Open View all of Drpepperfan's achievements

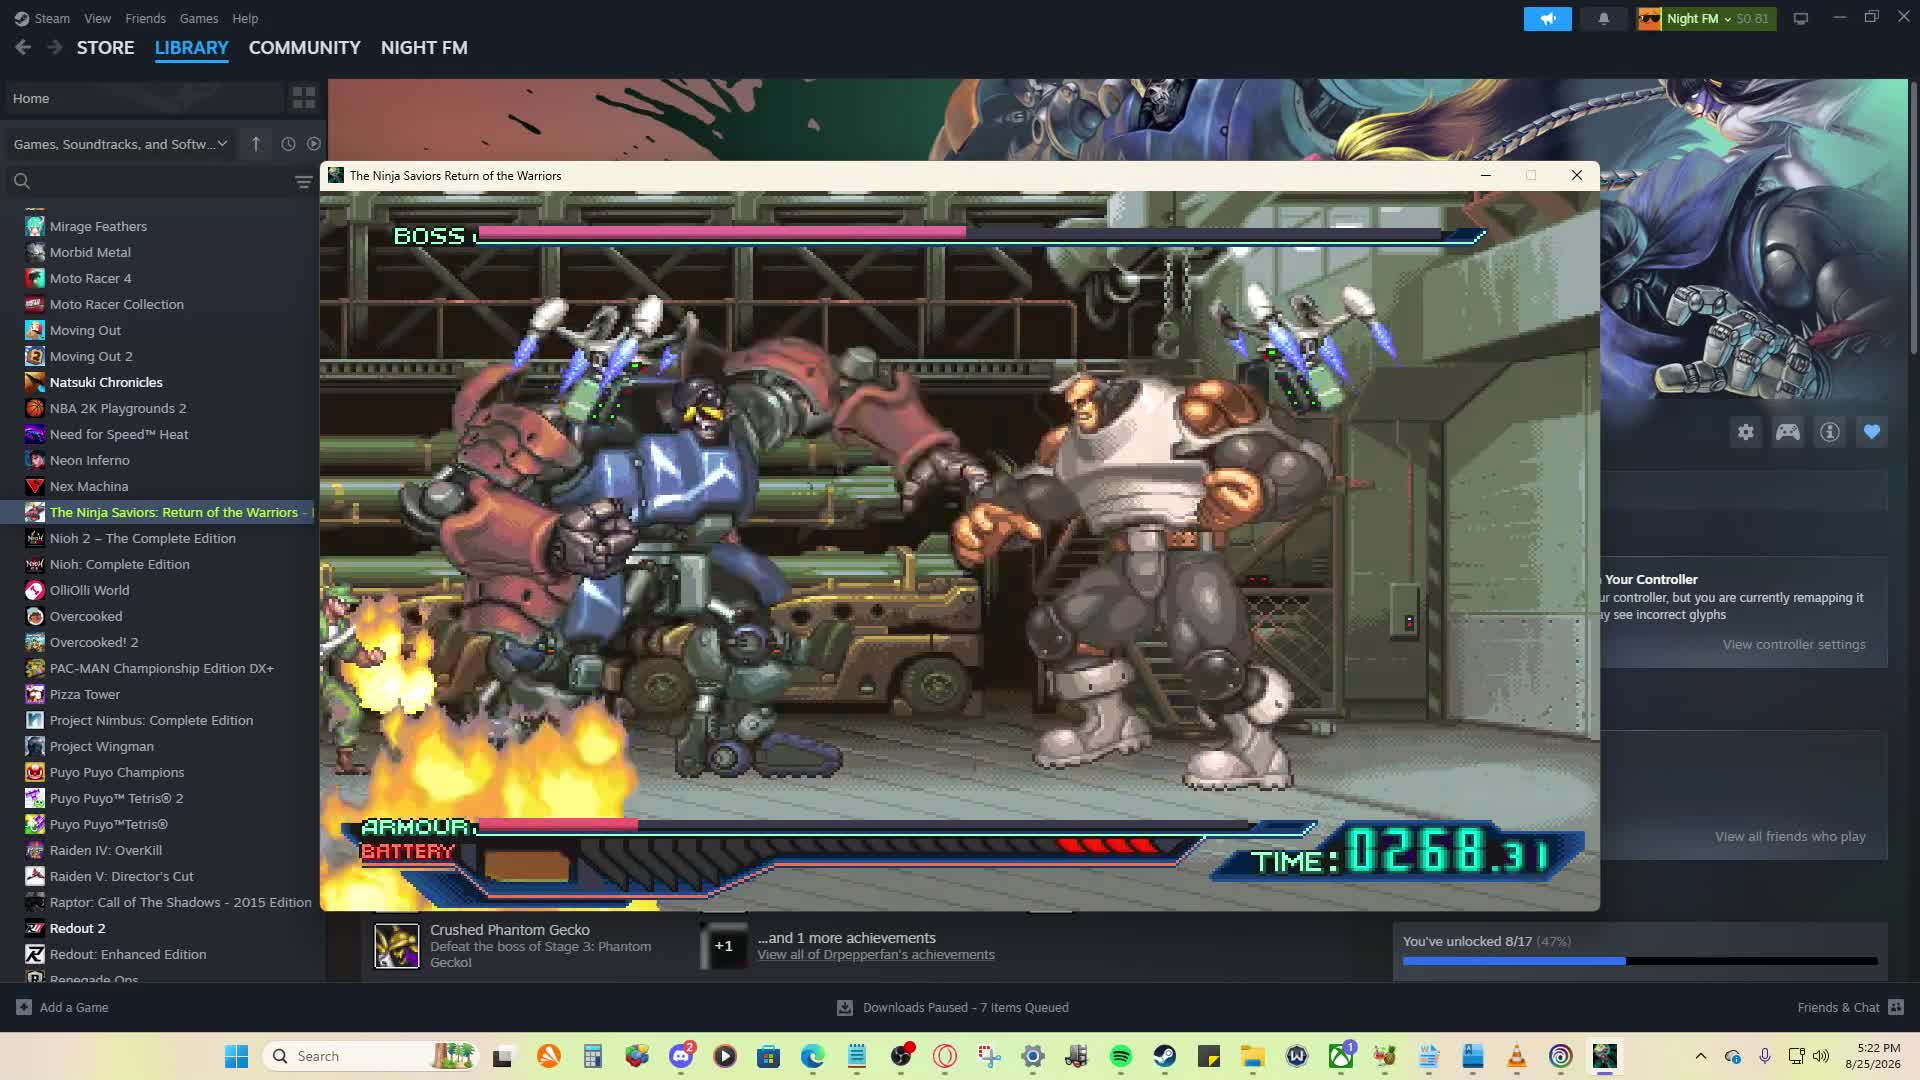click(x=875, y=955)
